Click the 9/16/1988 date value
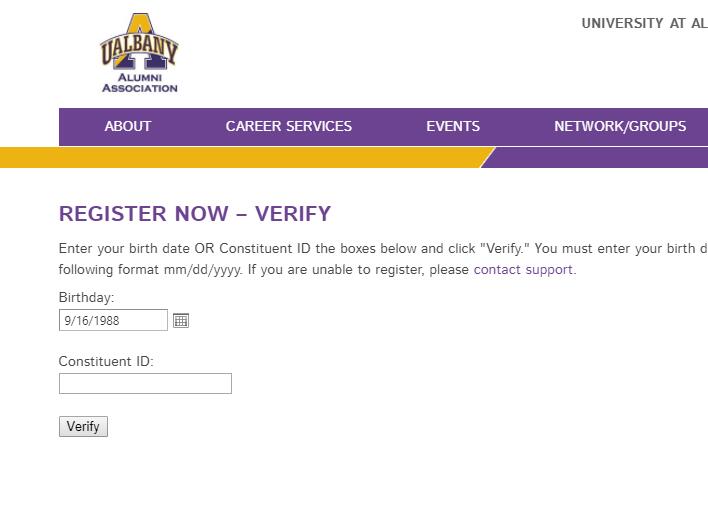Screen dimensions: 708x526 (92, 321)
